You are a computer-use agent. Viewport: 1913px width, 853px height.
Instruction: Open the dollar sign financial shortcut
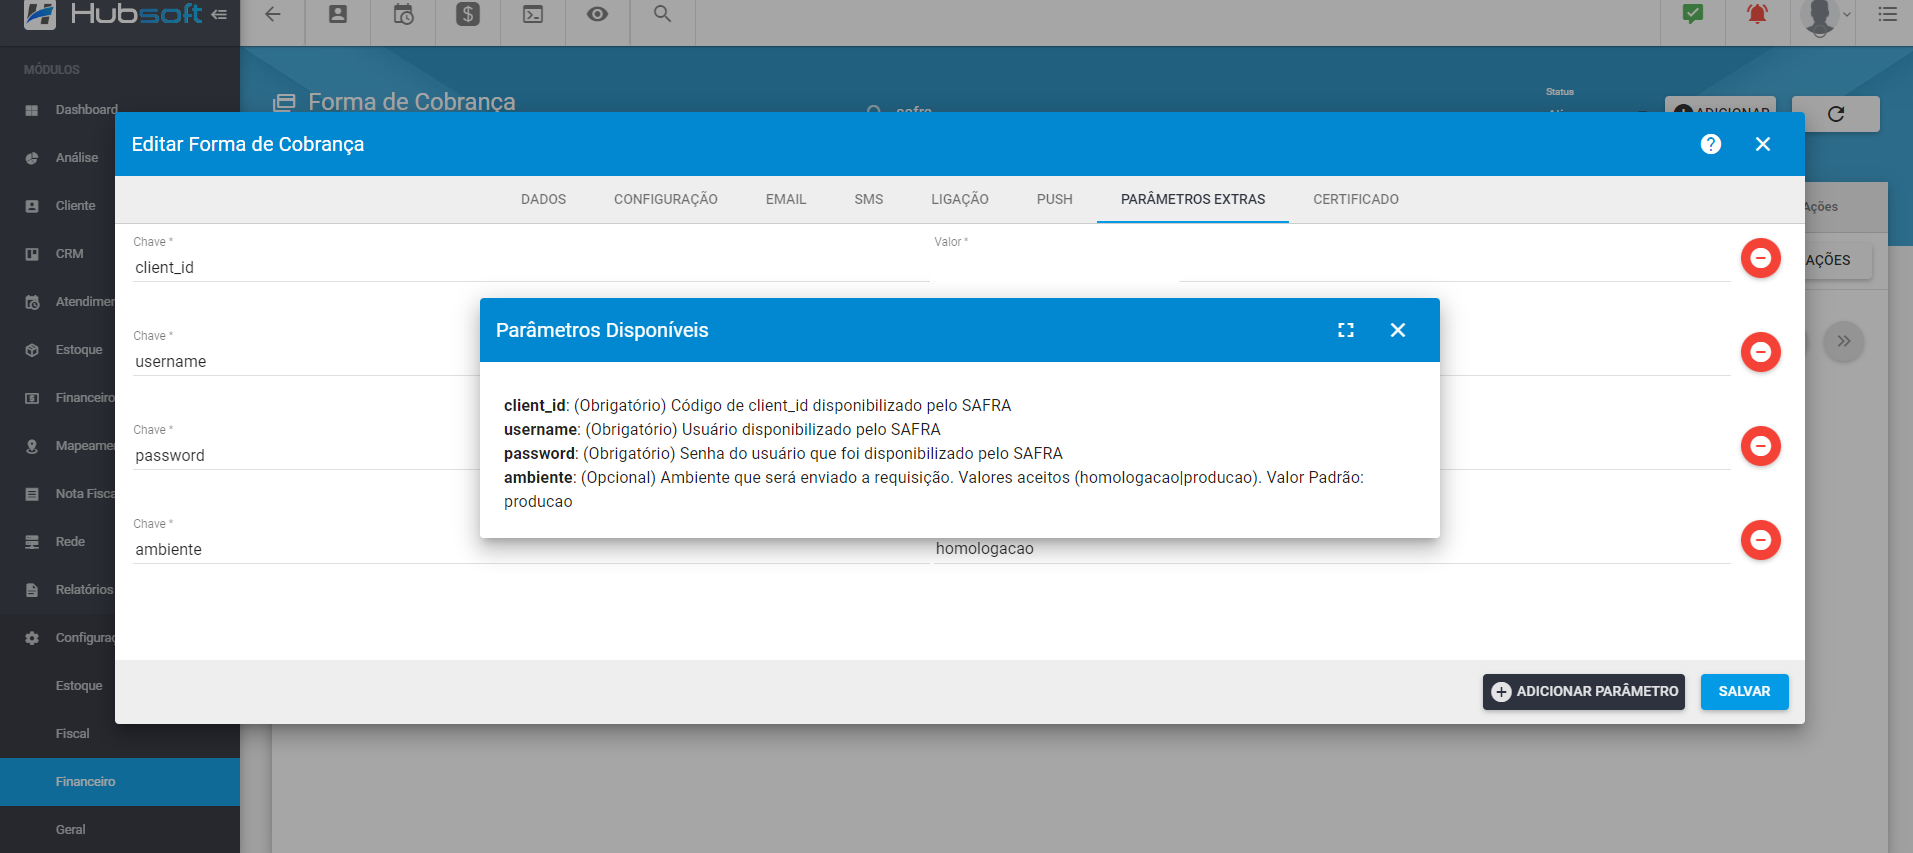coord(468,14)
